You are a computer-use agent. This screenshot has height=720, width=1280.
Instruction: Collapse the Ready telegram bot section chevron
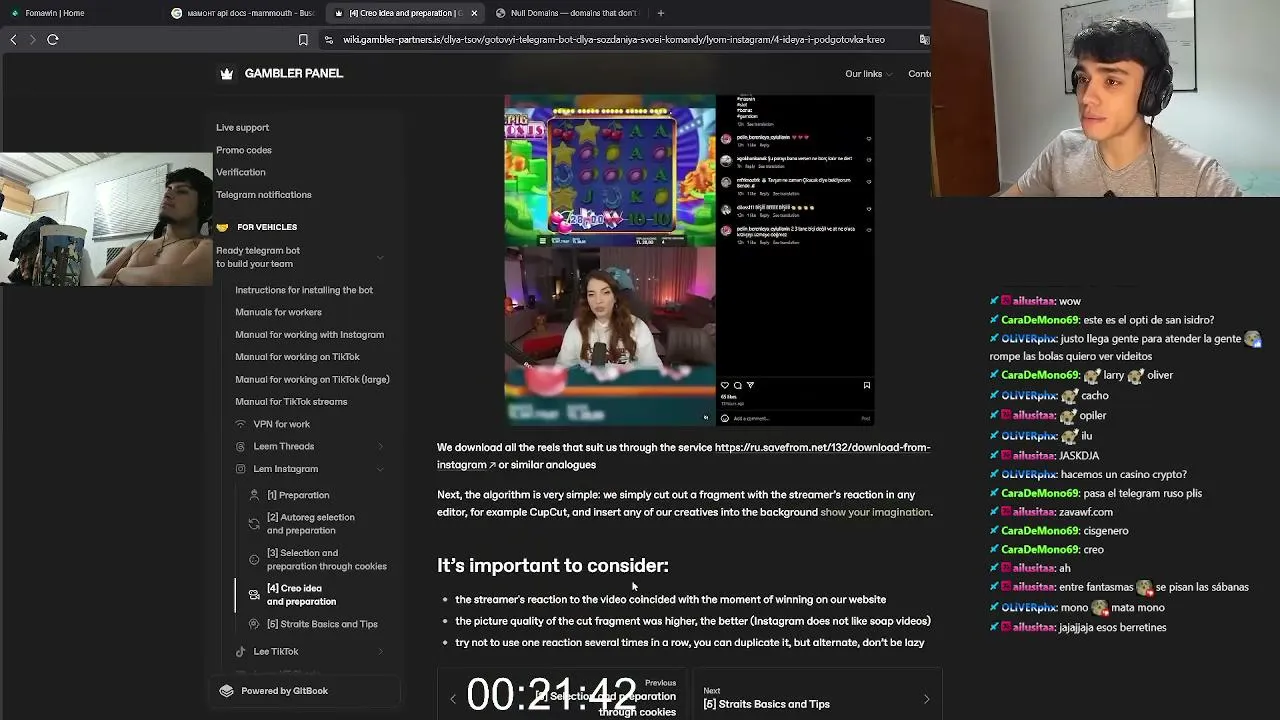(380, 257)
